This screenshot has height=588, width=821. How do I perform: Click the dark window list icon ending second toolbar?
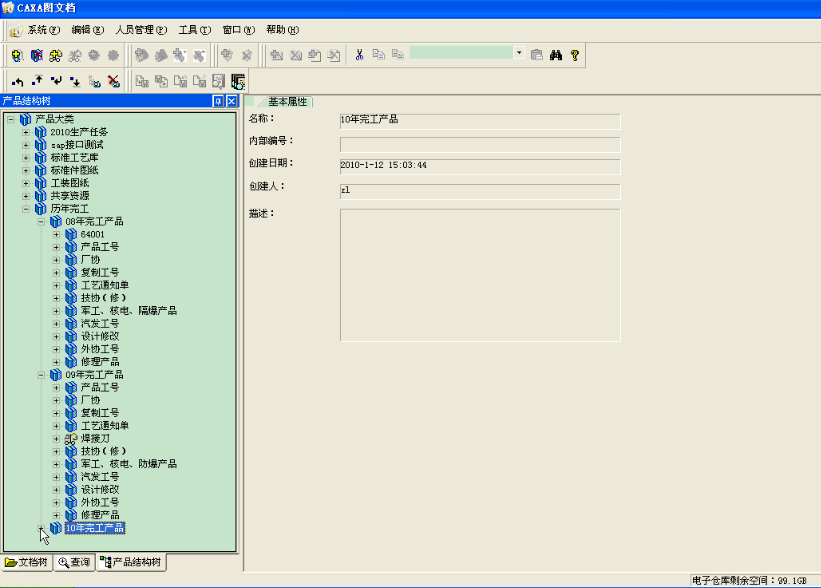click(x=238, y=81)
